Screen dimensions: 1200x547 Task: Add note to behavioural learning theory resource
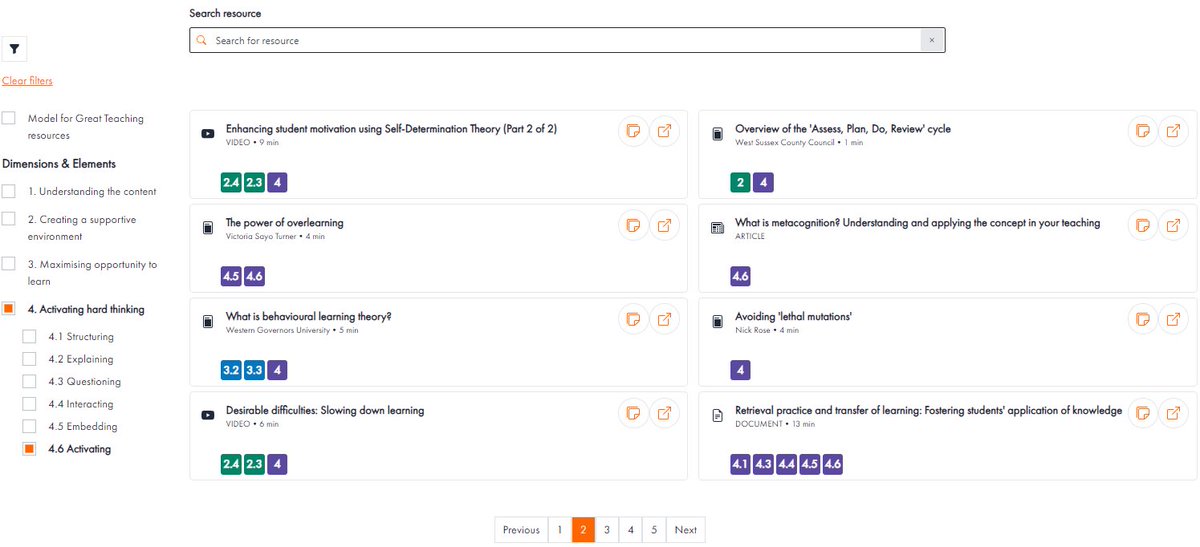[x=632, y=320]
